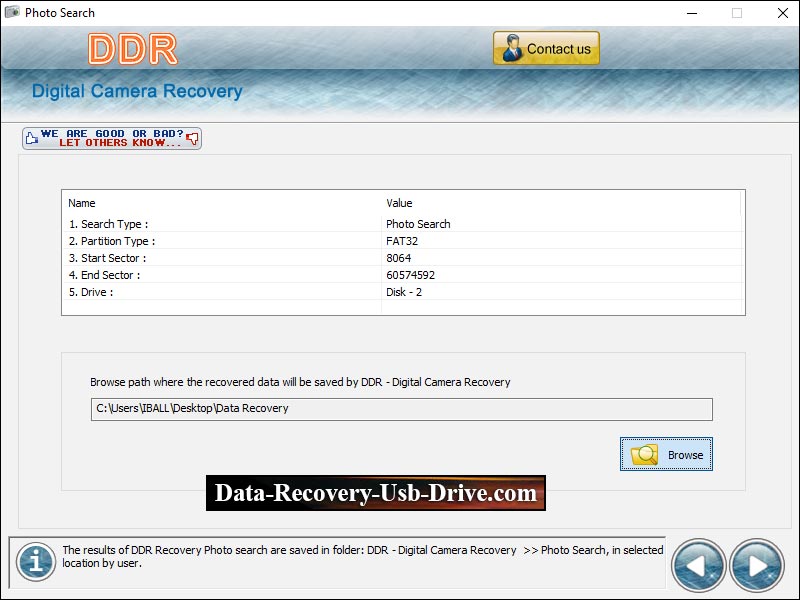
Task: Click the Name column header
Action: click(82, 203)
